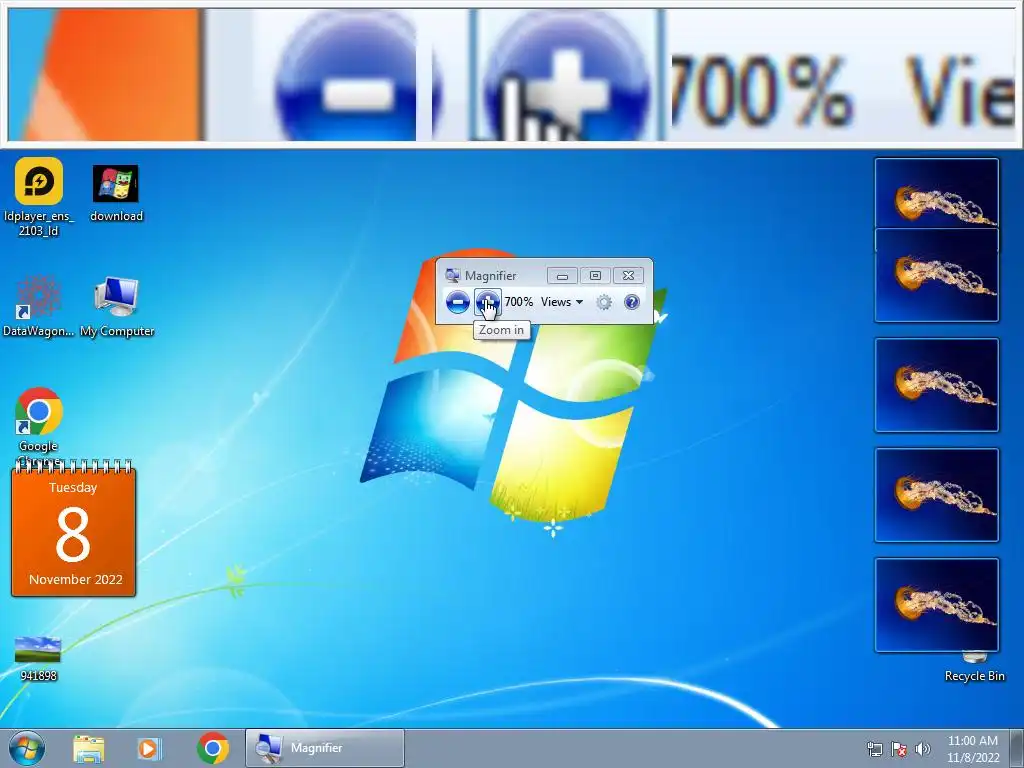This screenshot has height=768, width=1024.
Task: Open Windows Explorer from the taskbar
Action: point(89,748)
